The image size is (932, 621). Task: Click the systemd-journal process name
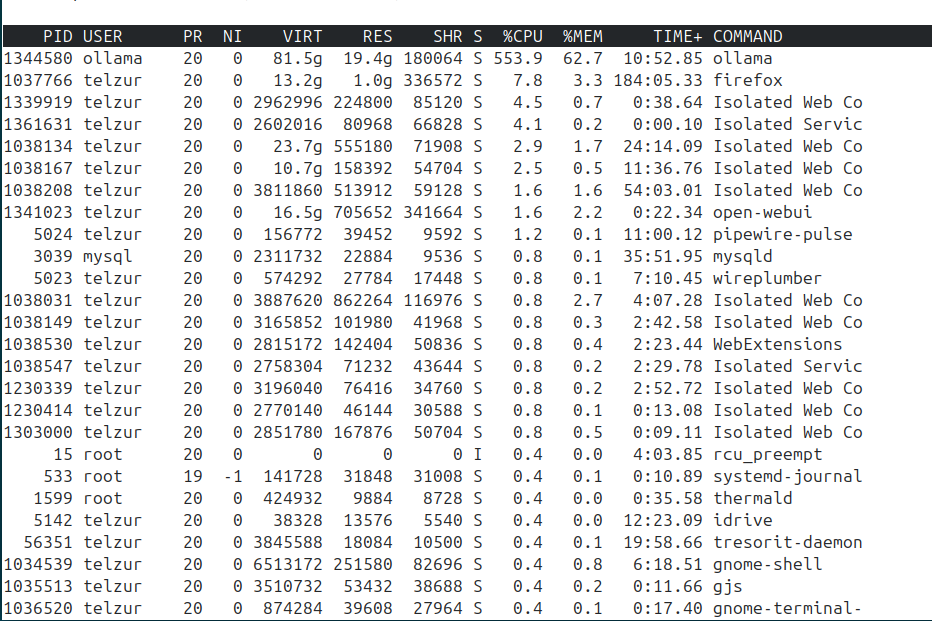point(787,476)
